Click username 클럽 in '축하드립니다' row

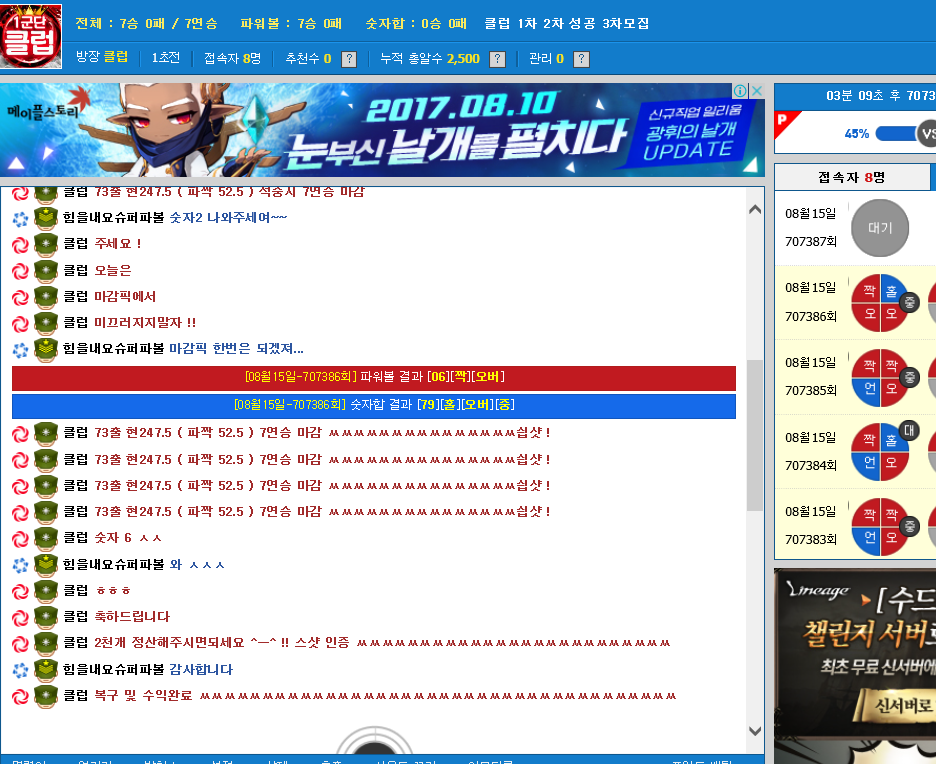click(x=76, y=617)
